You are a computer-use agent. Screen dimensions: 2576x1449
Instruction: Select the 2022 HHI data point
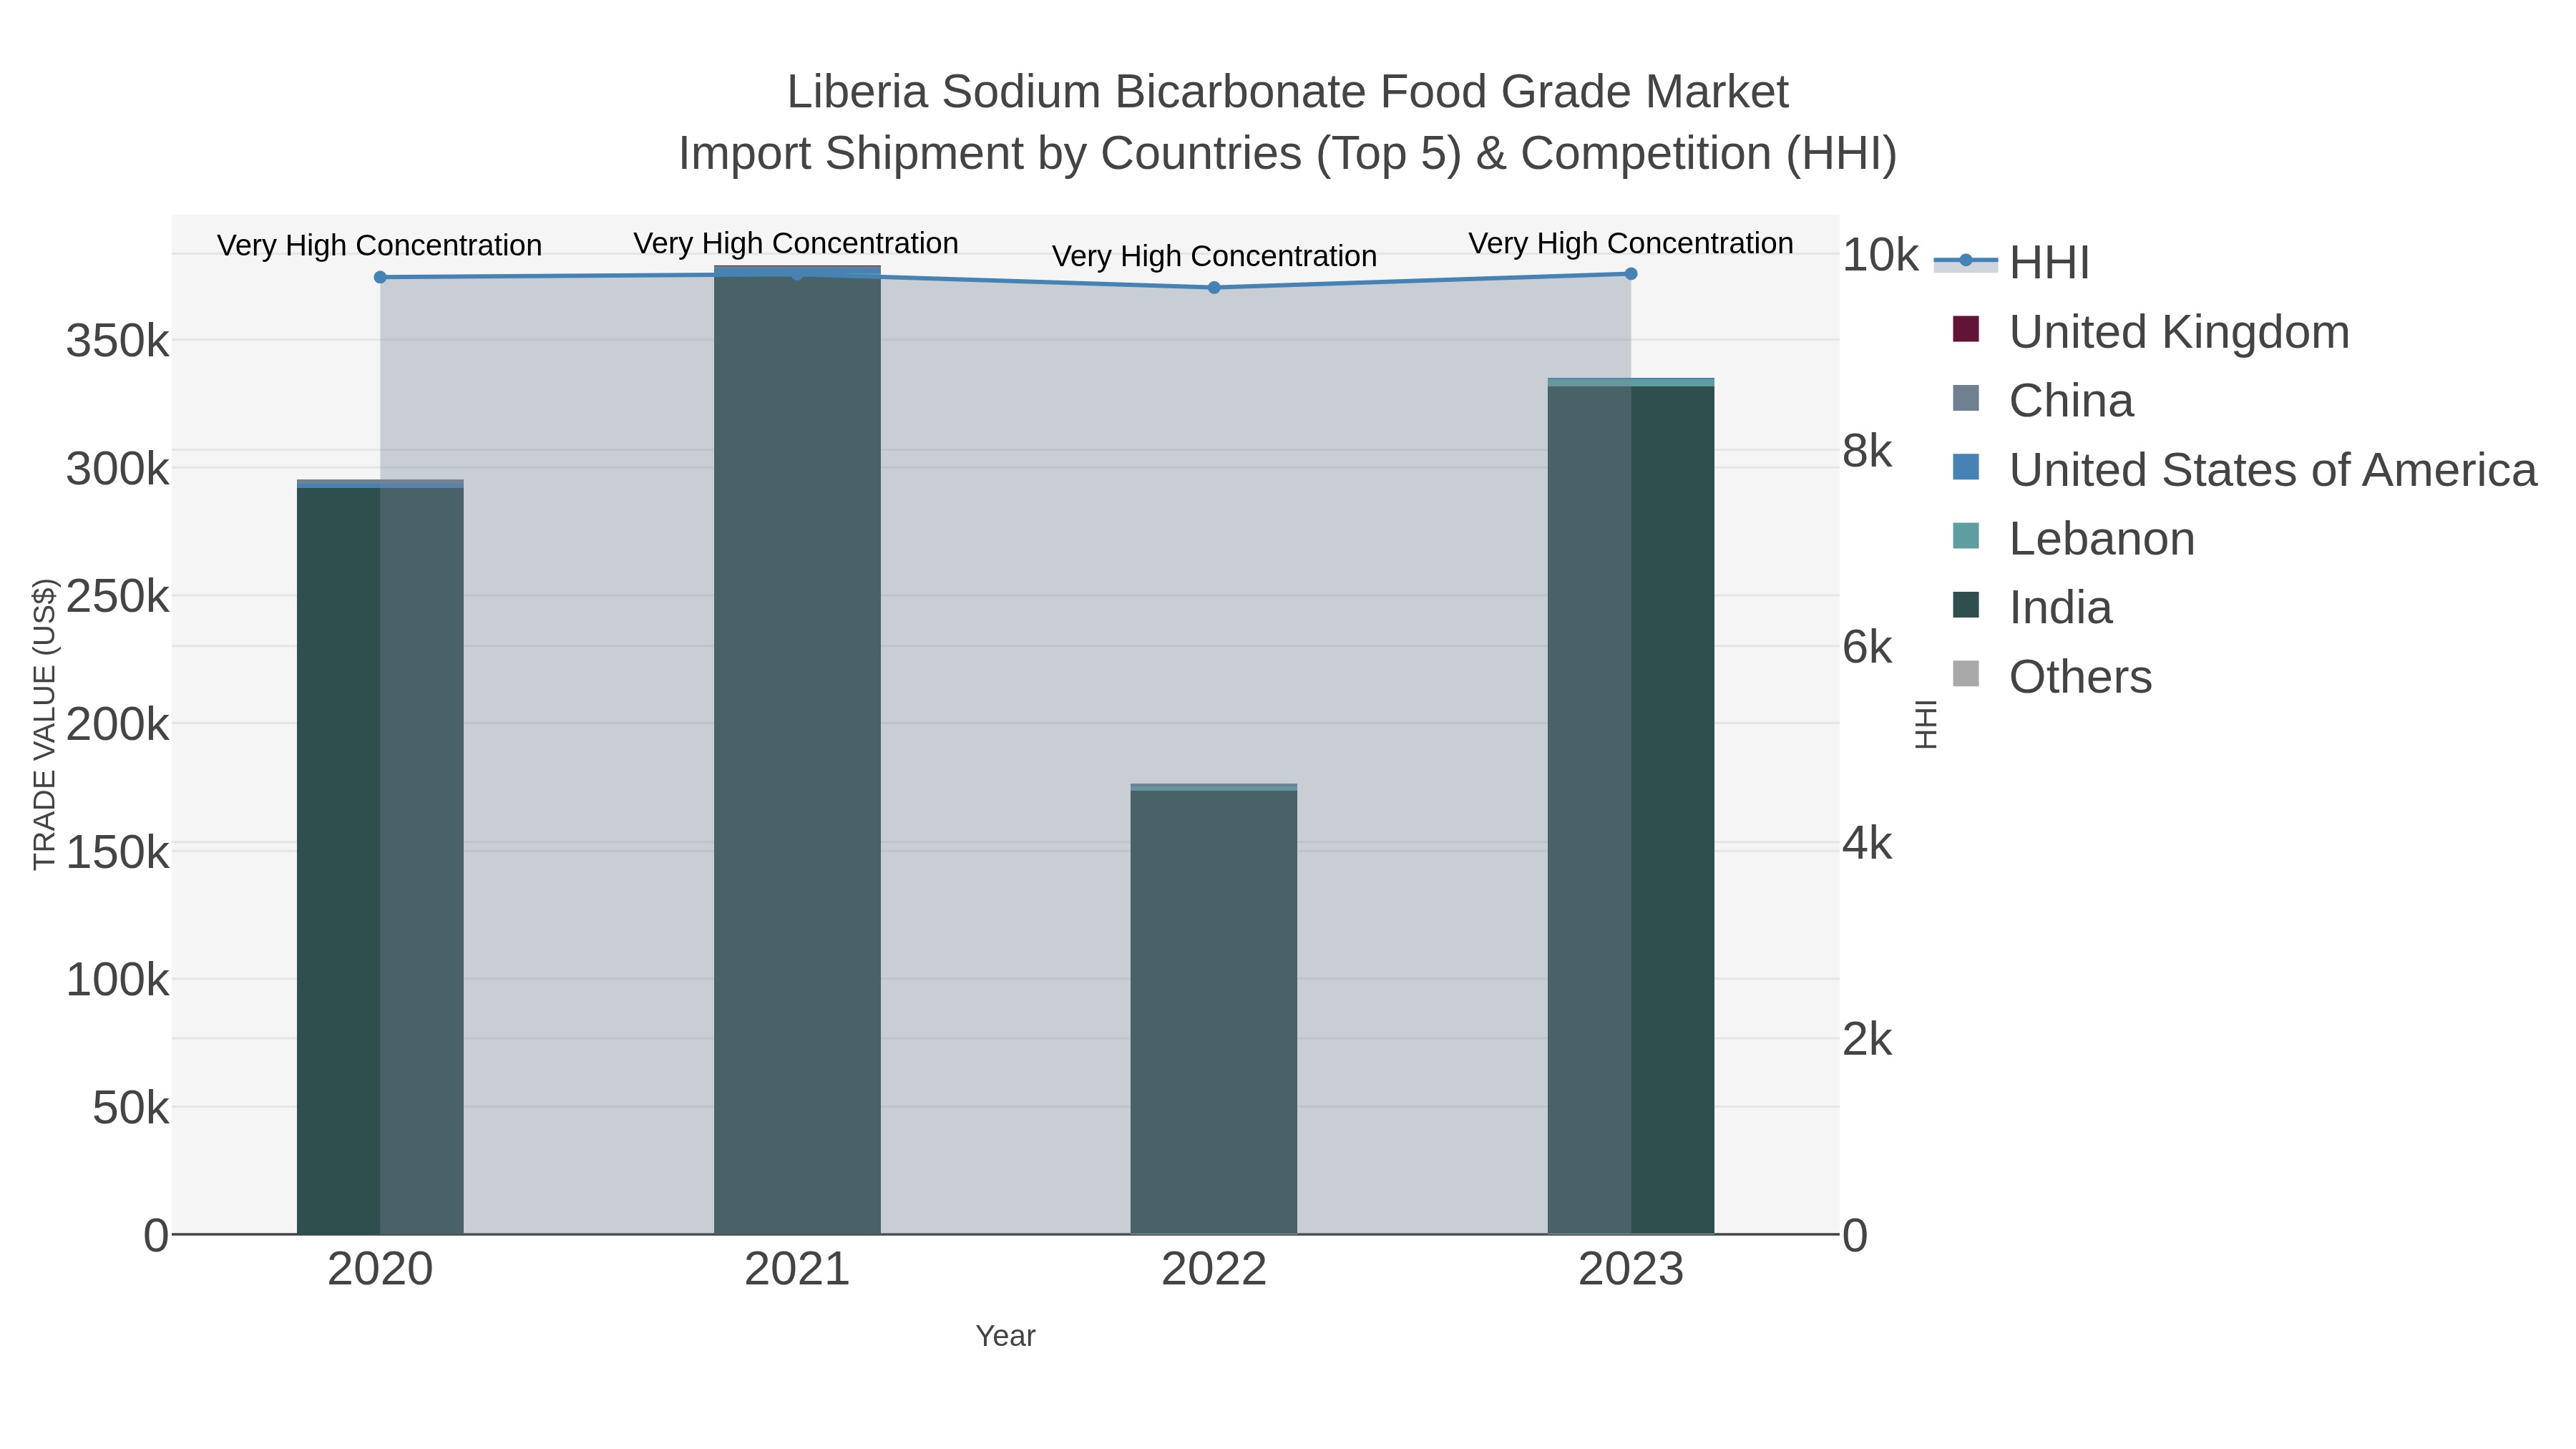(x=1214, y=288)
